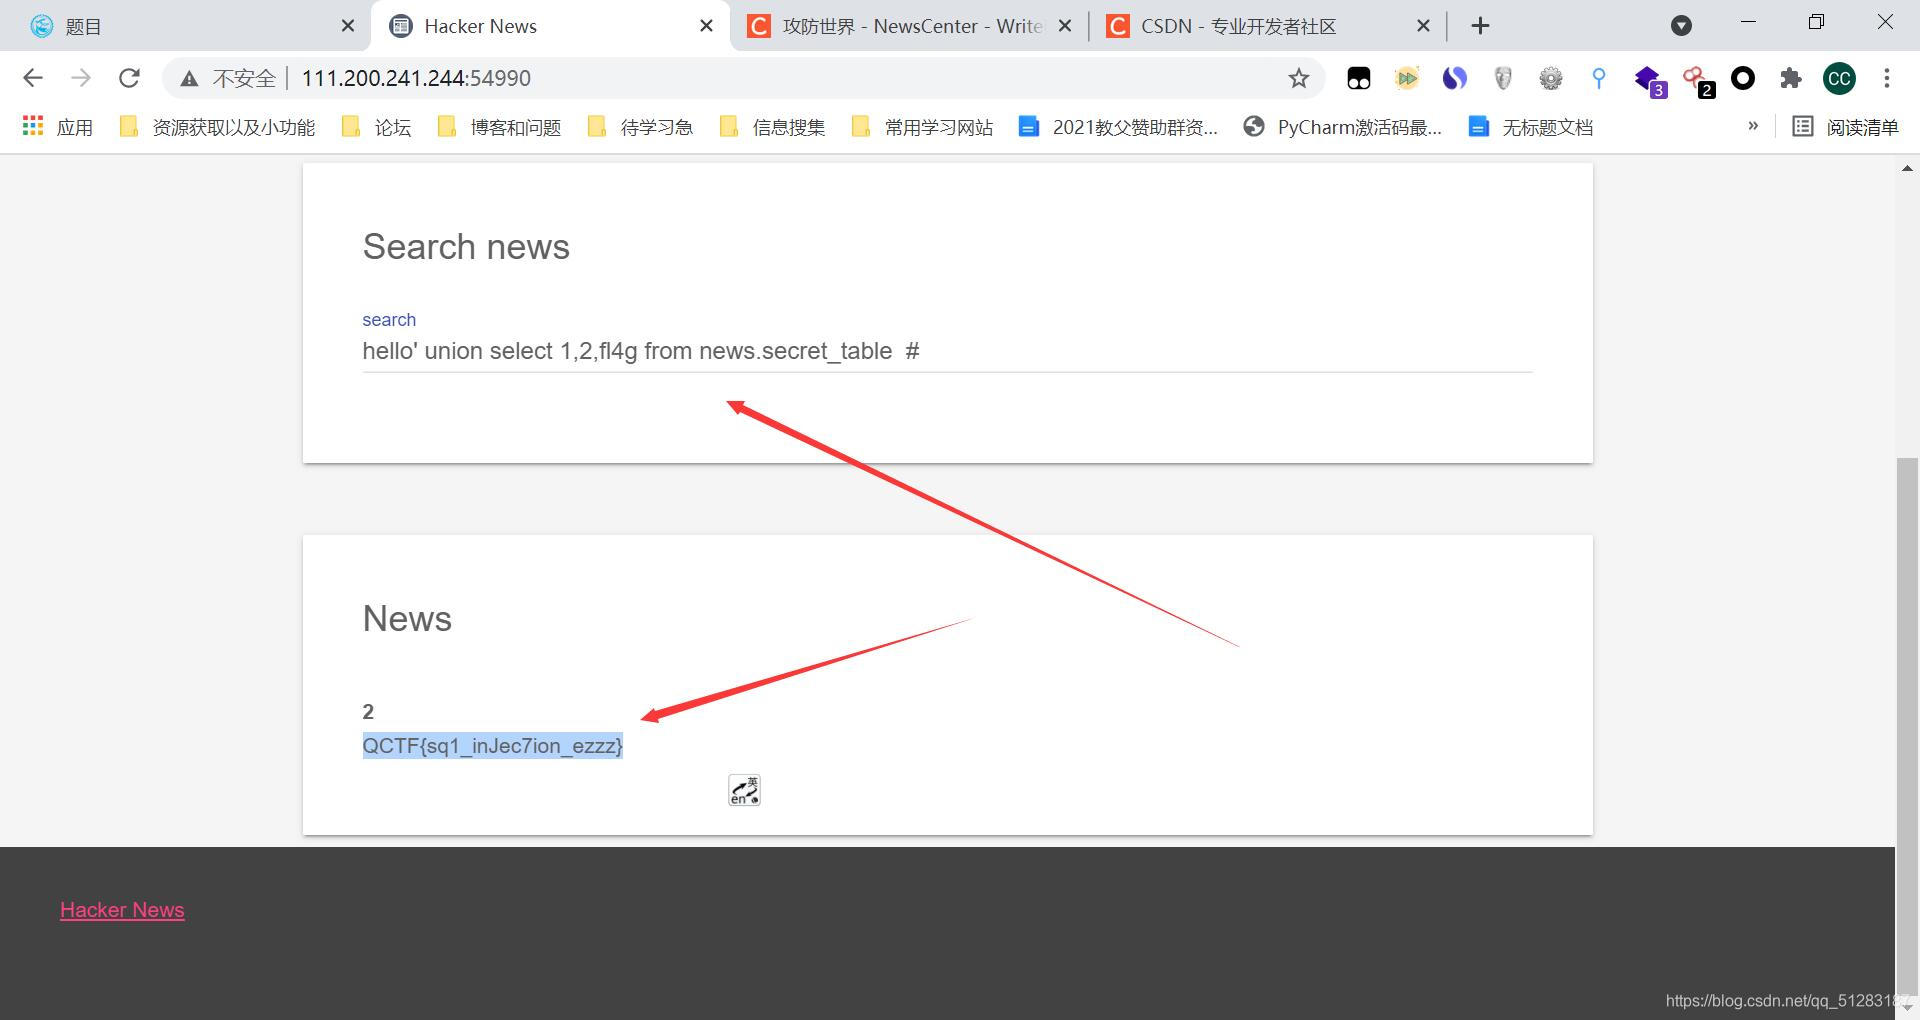1920x1020 pixels.
Task: Click the 不安全 not-secure warning icon
Action: point(189,78)
